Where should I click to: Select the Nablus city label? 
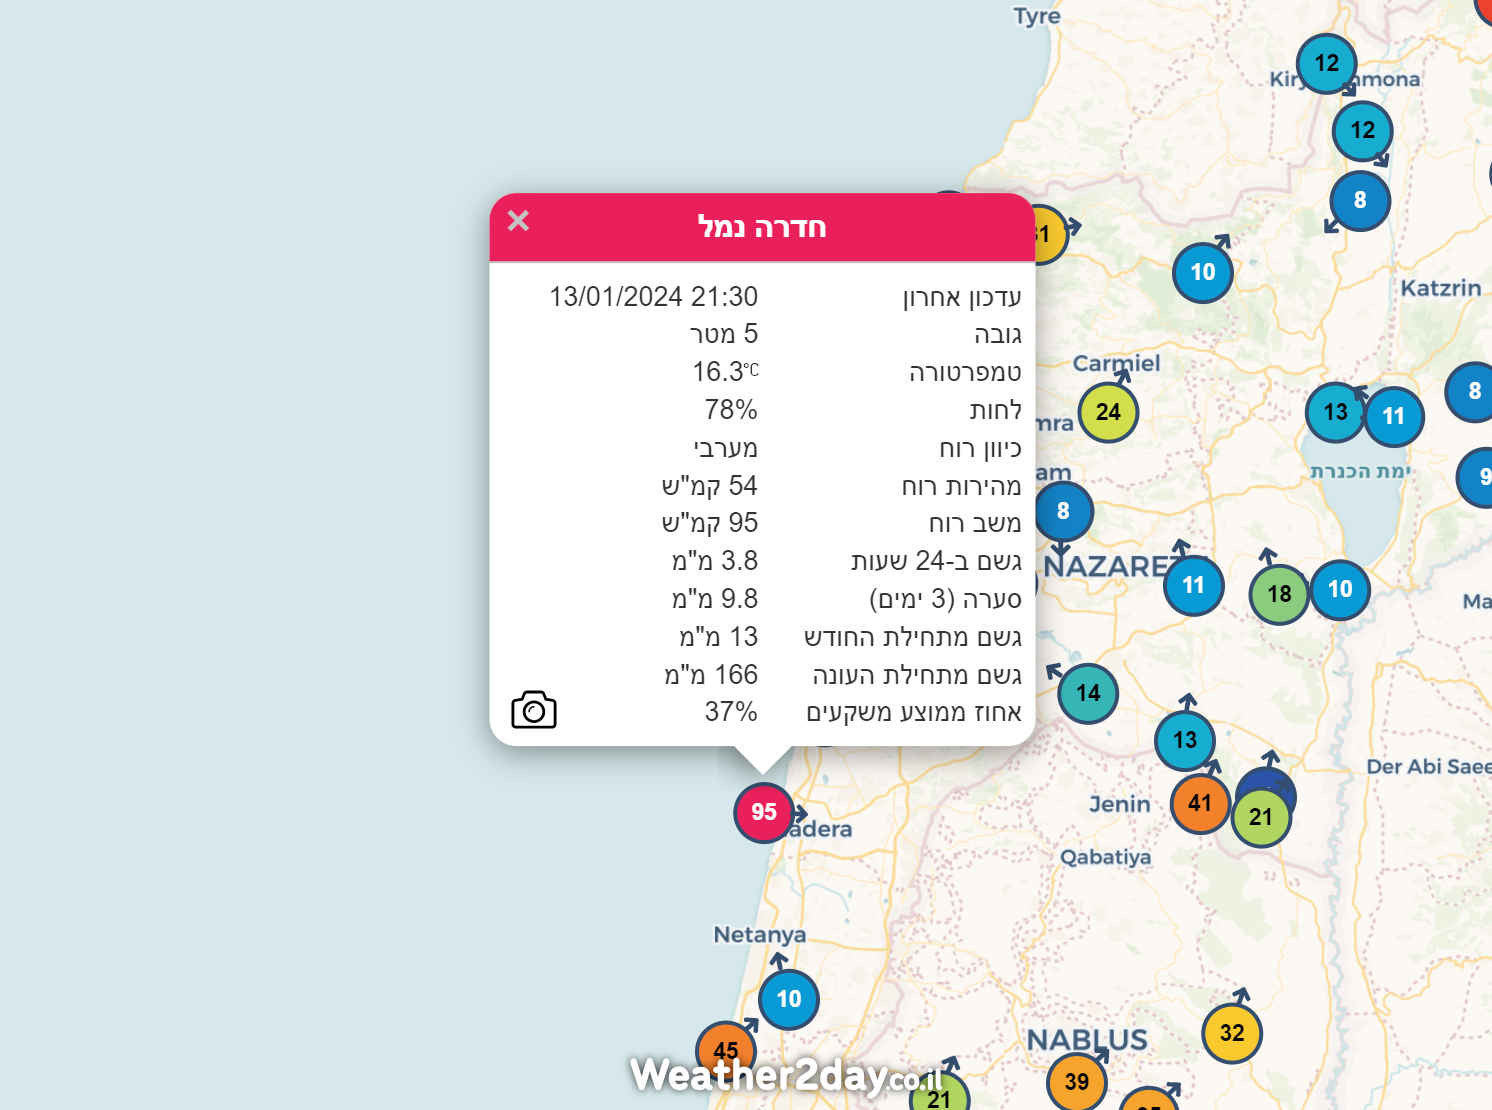pyautogui.click(x=1086, y=1040)
